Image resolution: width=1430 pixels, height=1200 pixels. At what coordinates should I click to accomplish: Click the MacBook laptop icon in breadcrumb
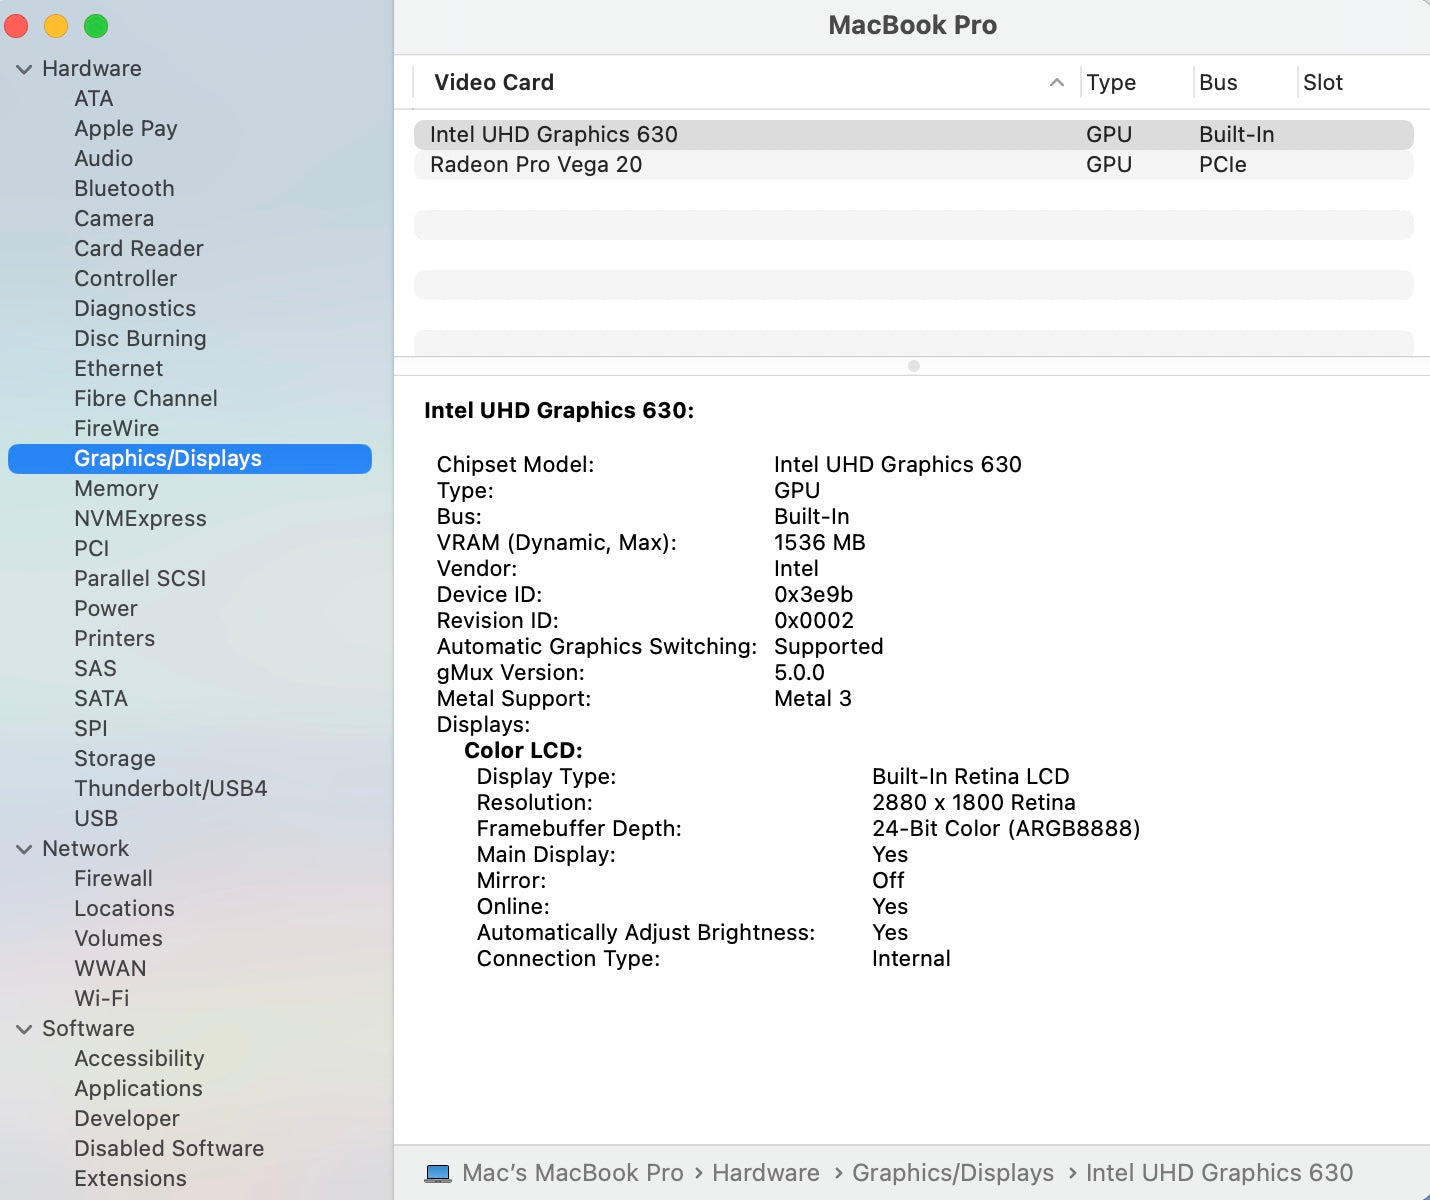tap(438, 1172)
